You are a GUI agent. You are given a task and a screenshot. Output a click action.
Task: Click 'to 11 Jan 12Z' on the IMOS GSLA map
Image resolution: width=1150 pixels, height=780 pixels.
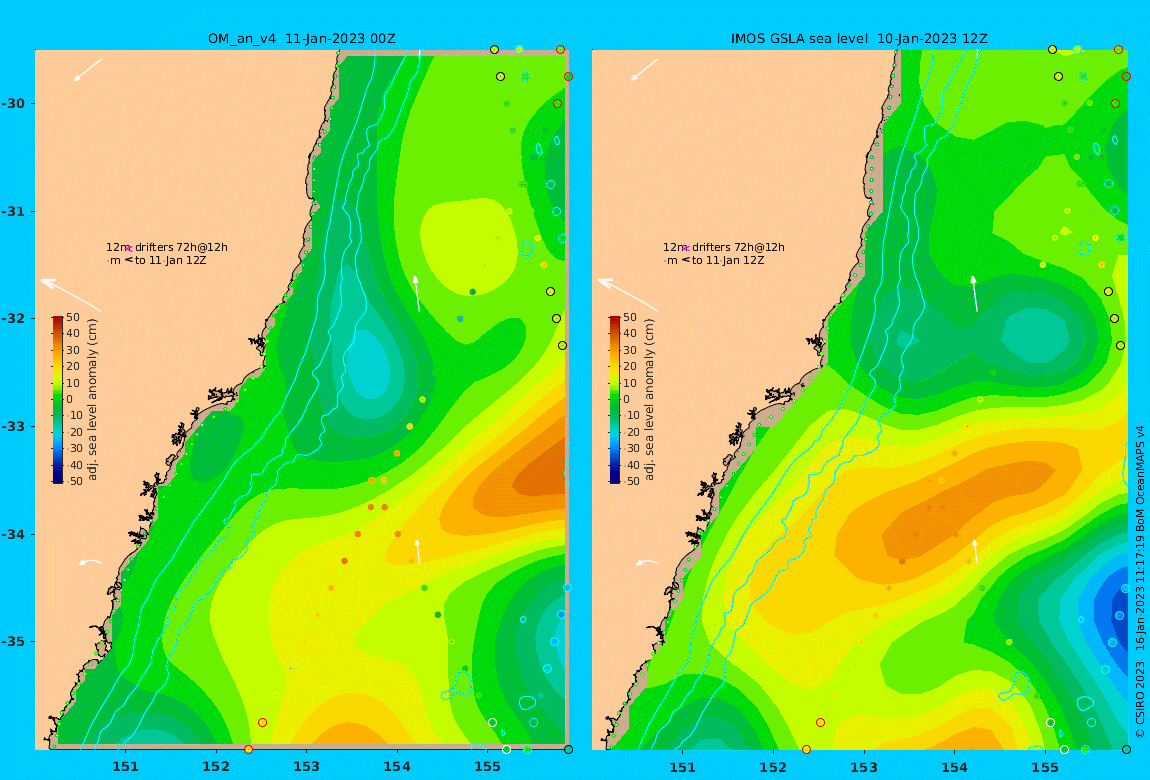coord(728,260)
